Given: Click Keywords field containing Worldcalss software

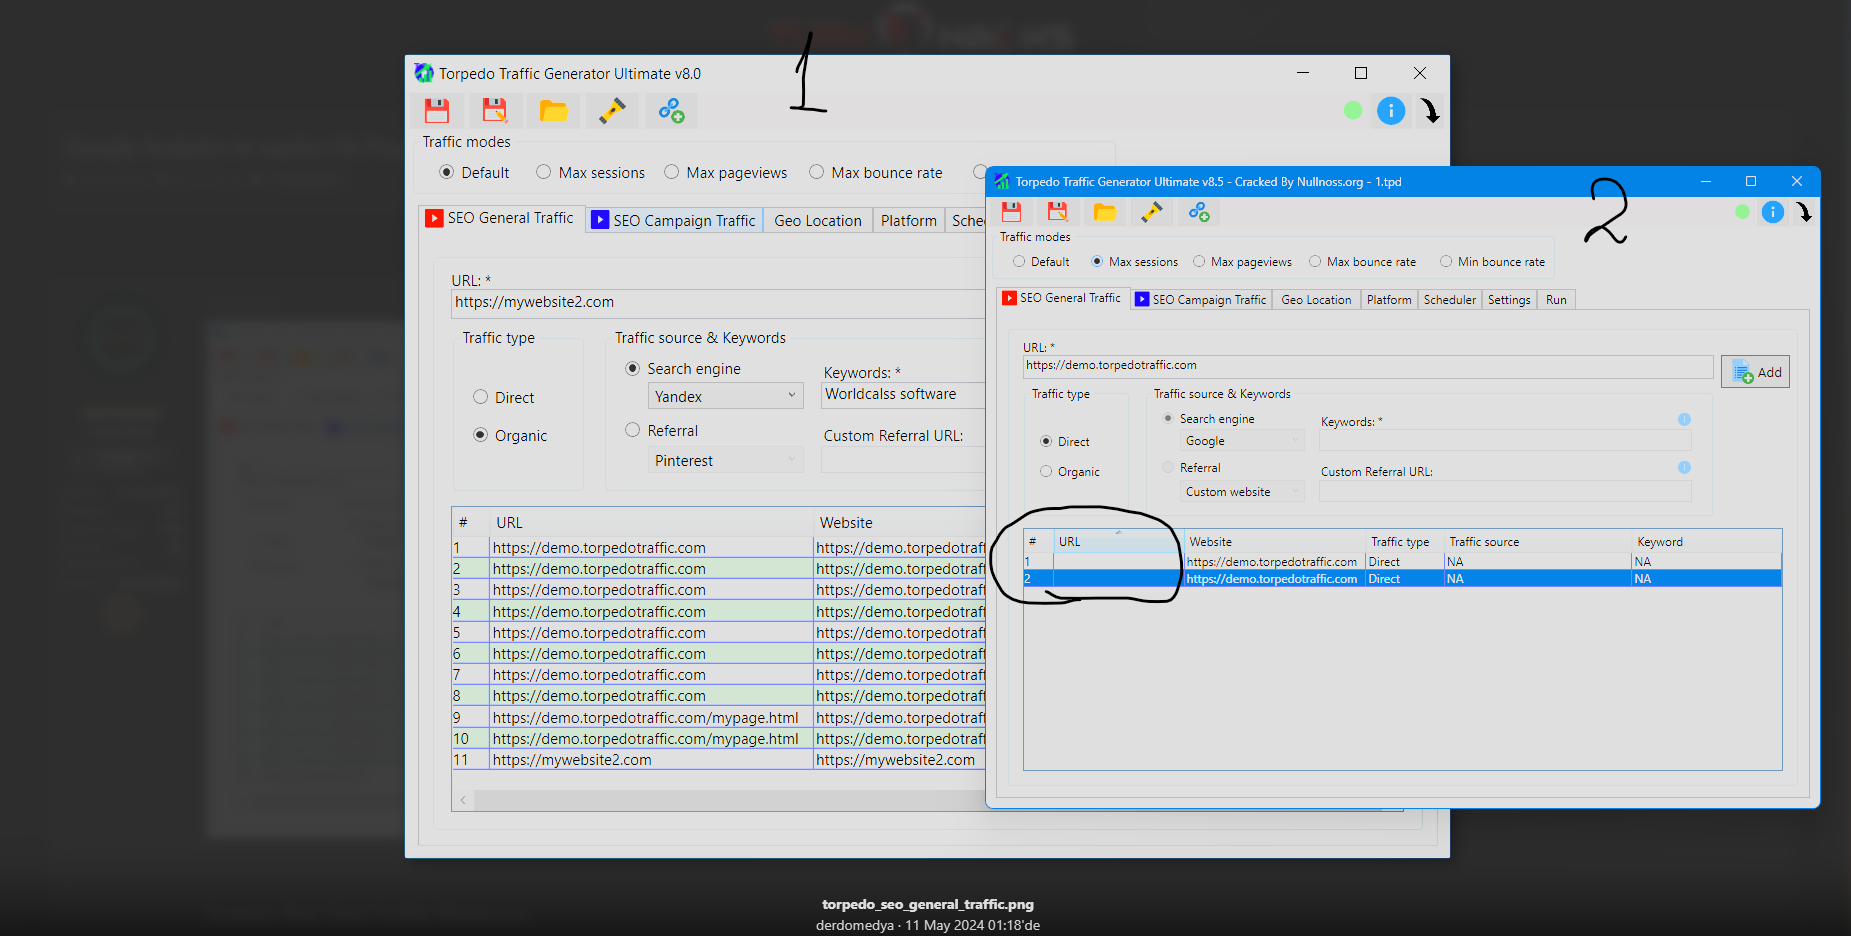Looking at the screenshot, I should [x=903, y=395].
